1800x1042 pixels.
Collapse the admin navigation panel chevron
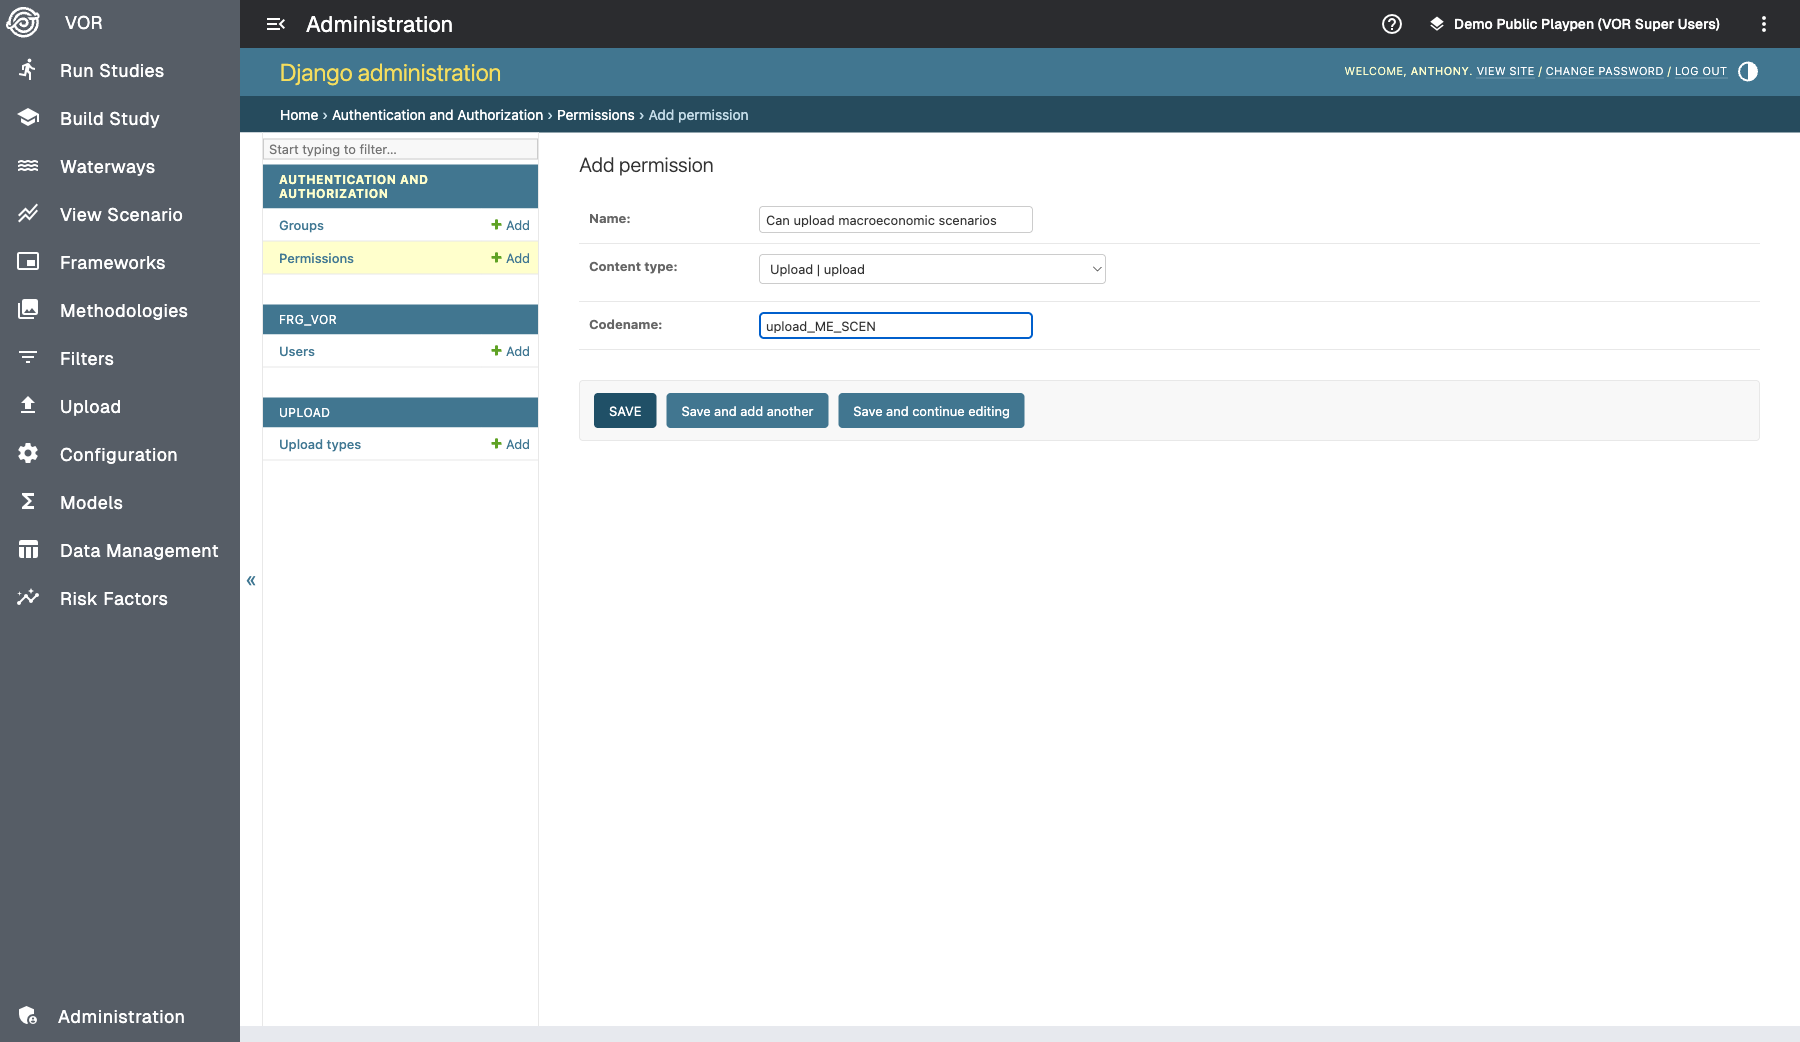point(251,580)
